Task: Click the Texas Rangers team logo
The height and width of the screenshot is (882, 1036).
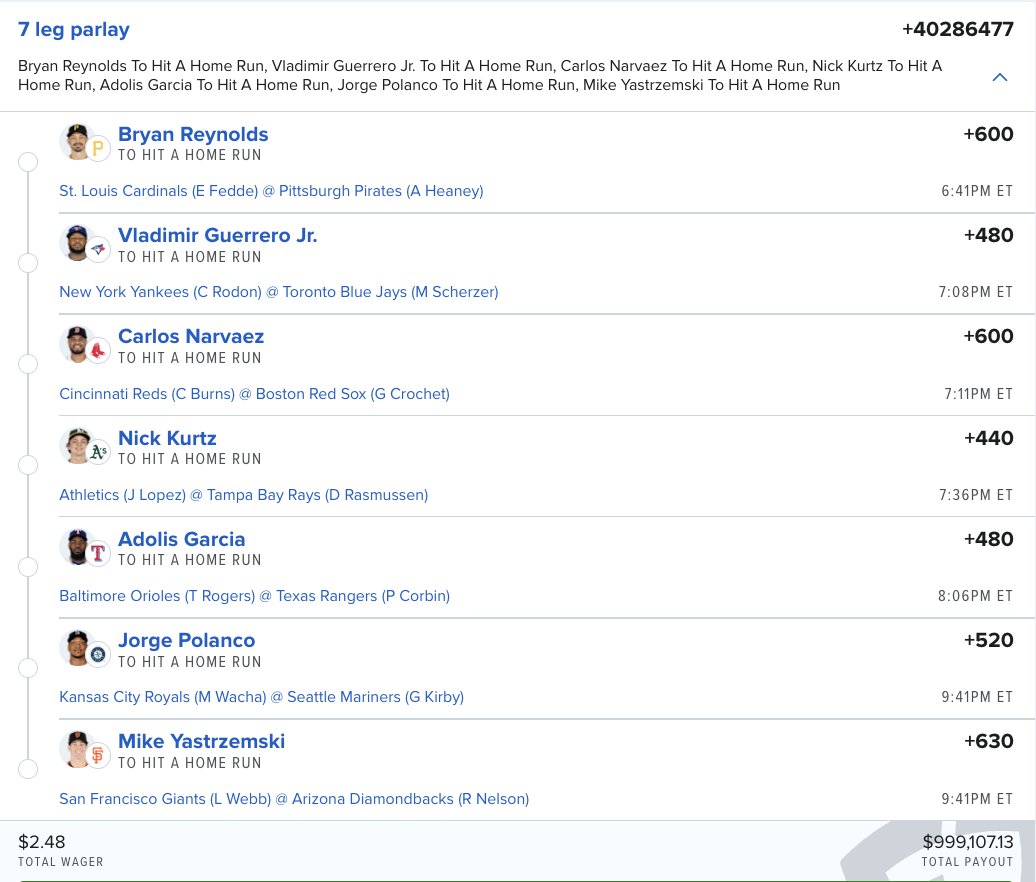Action: pos(98,553)
